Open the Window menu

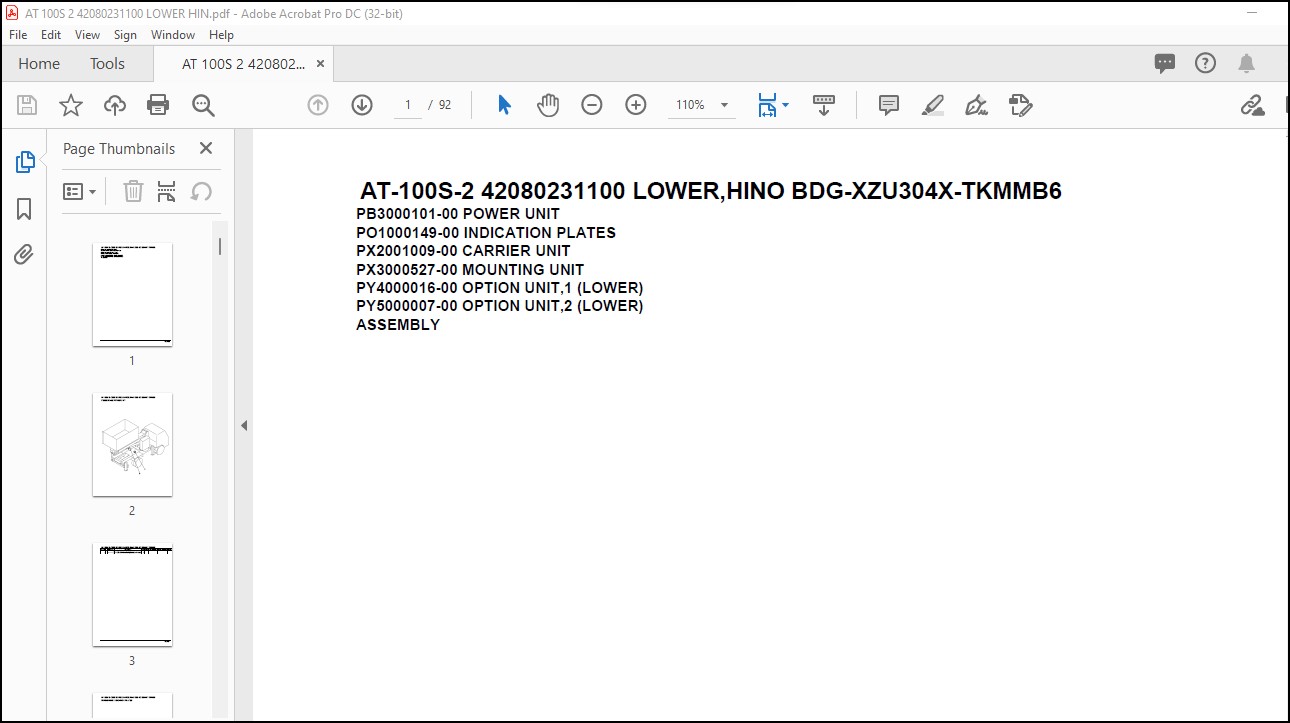point(173,34)
